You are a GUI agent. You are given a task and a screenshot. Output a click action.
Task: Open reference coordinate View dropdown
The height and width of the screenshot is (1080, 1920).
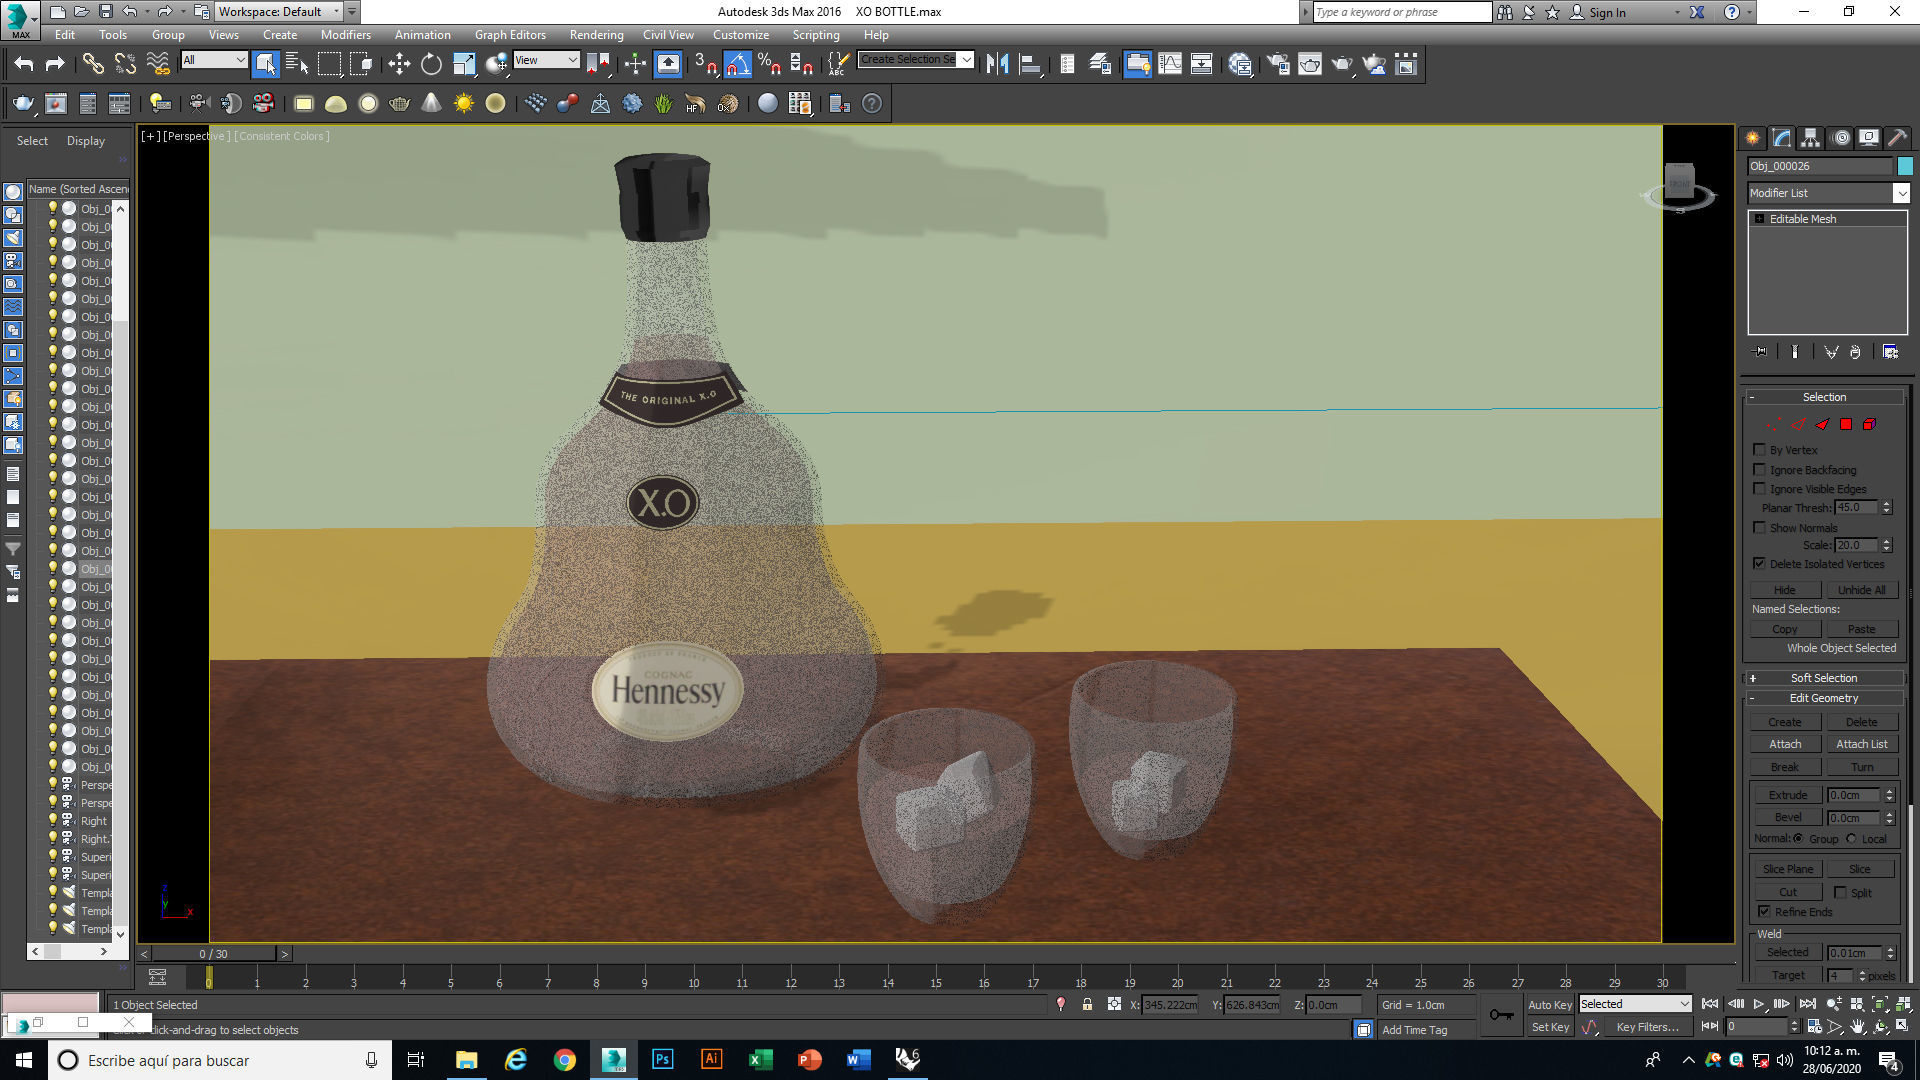pyautogui.click(x=546, y=61)
